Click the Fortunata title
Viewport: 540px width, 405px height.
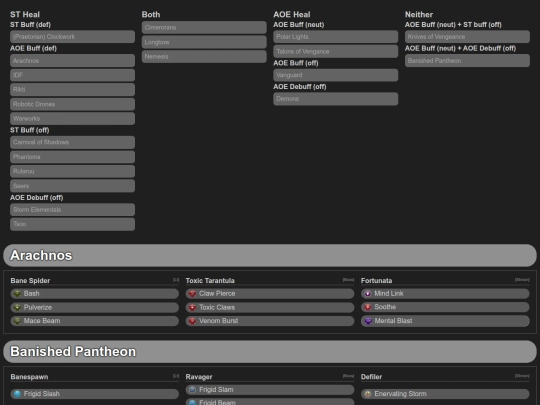tap(376, 281)
